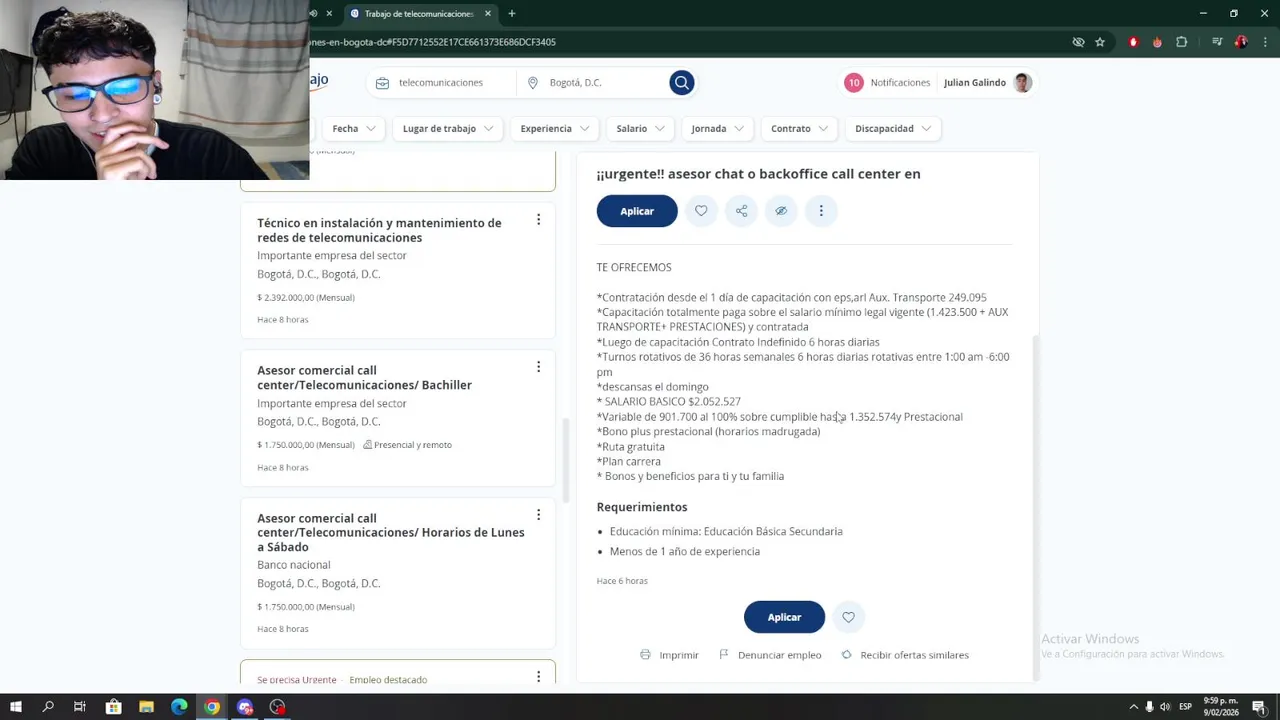The width and height of the screenshot is (1280, 720).
Task: Hide this job offer with crossed-eye icon
Action: pyautogui.click(x=781, y=211)
